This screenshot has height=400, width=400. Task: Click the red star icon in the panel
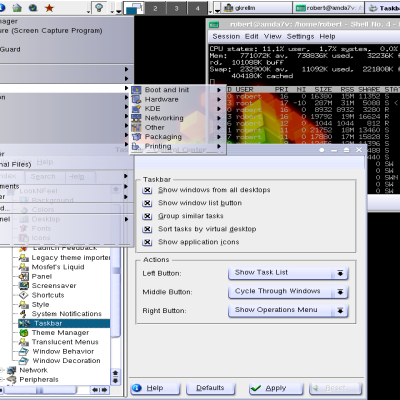49,7
